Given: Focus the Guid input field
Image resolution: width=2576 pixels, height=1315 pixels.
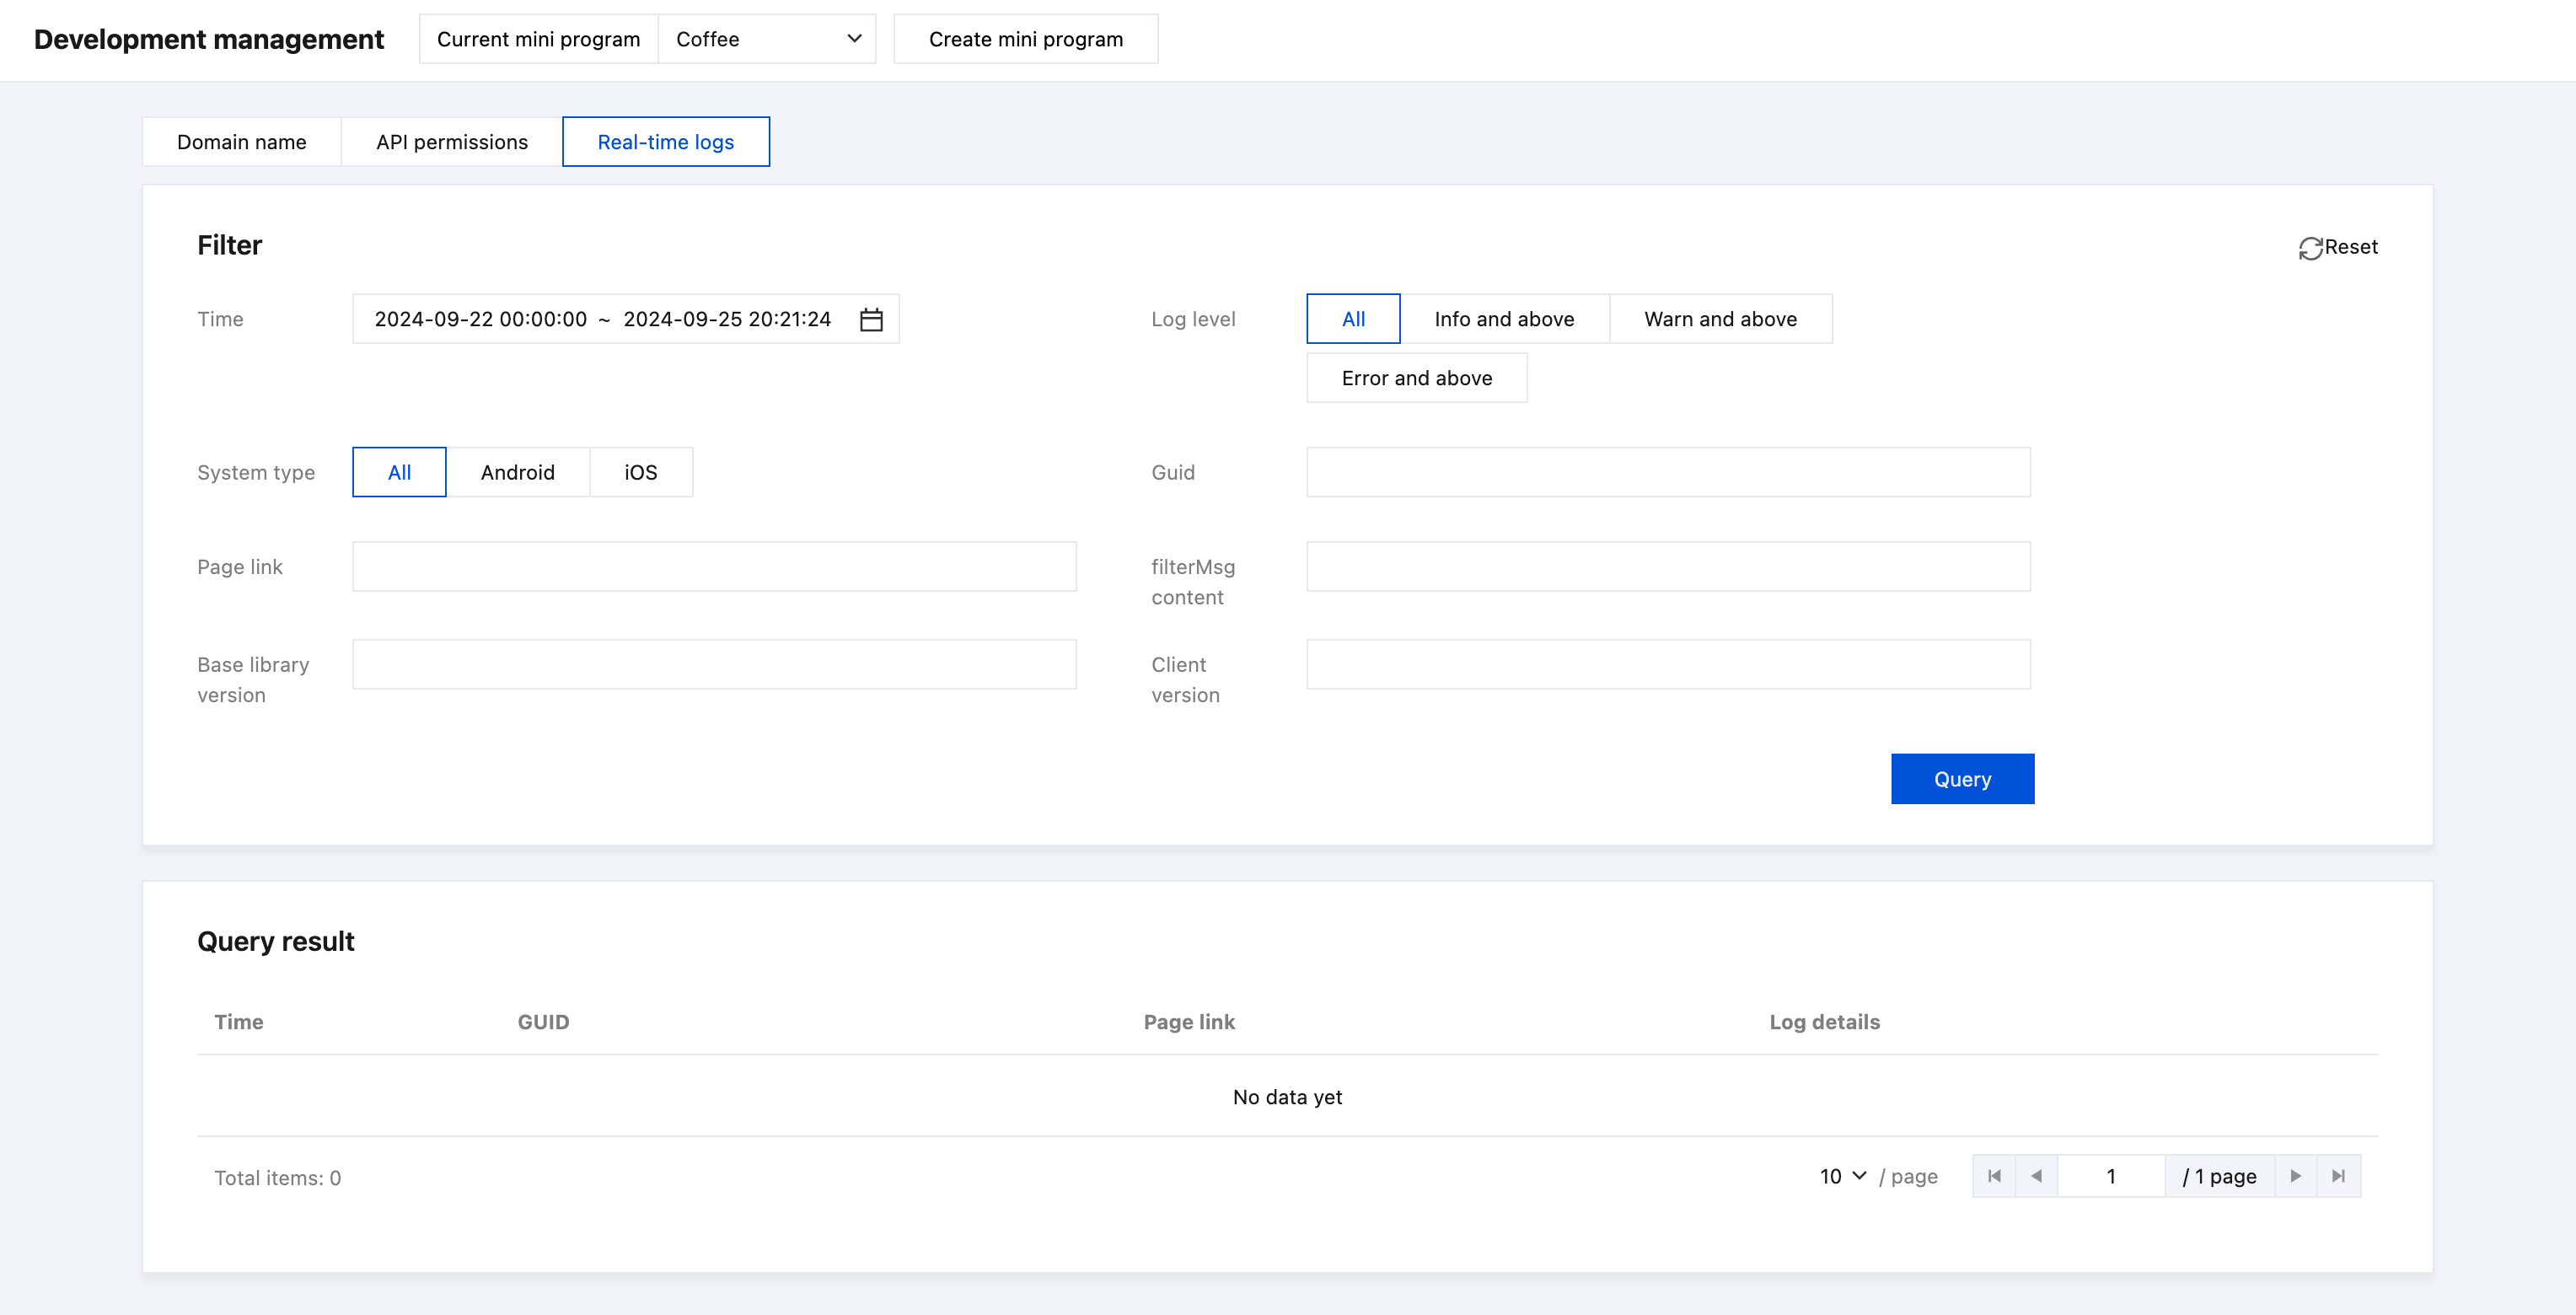Looking at the screenshot, I should coord(1668,472).
